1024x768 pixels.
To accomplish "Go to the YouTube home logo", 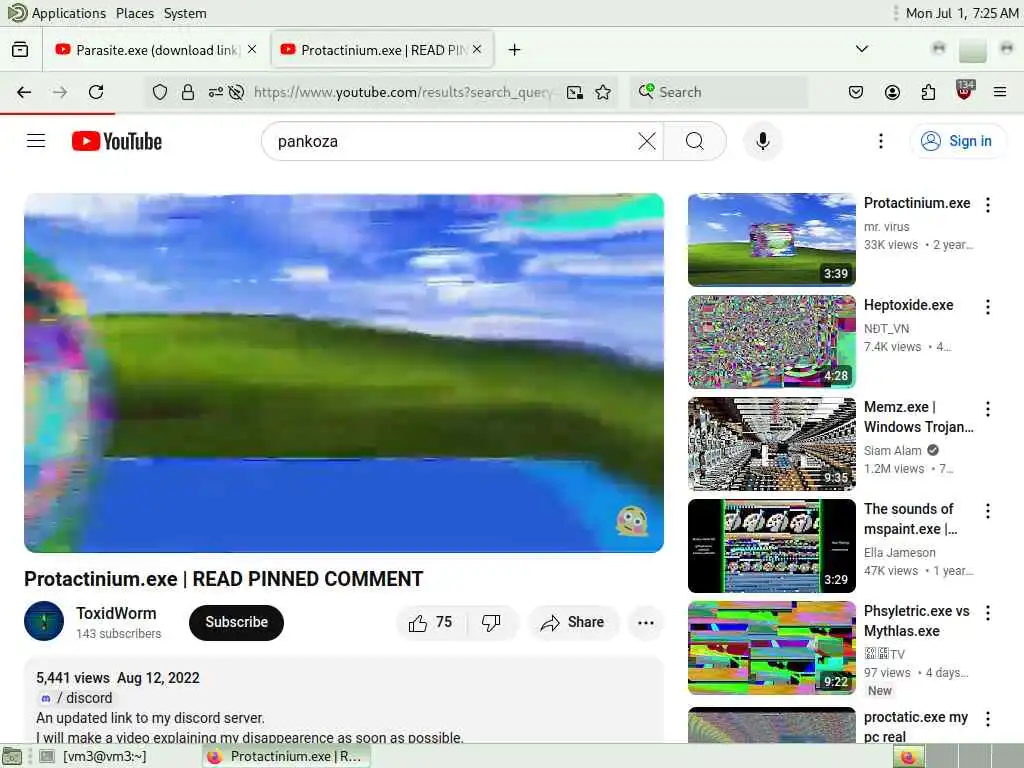I will pos(117,141).
